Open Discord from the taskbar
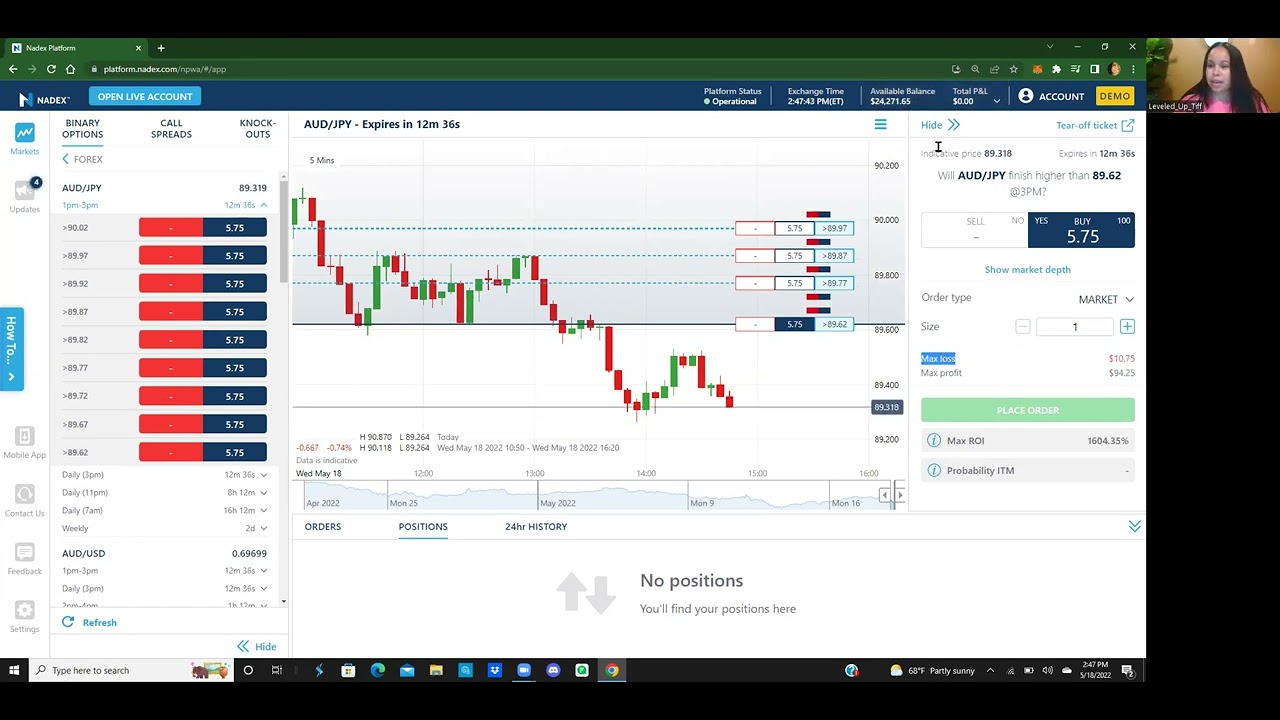 [553, 670]
